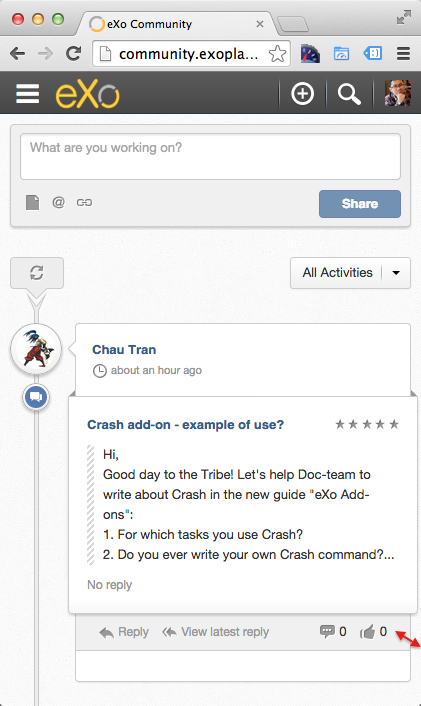Open user profile avatar menu
Screen dimensions: 421x706
[x=398, y=93]
